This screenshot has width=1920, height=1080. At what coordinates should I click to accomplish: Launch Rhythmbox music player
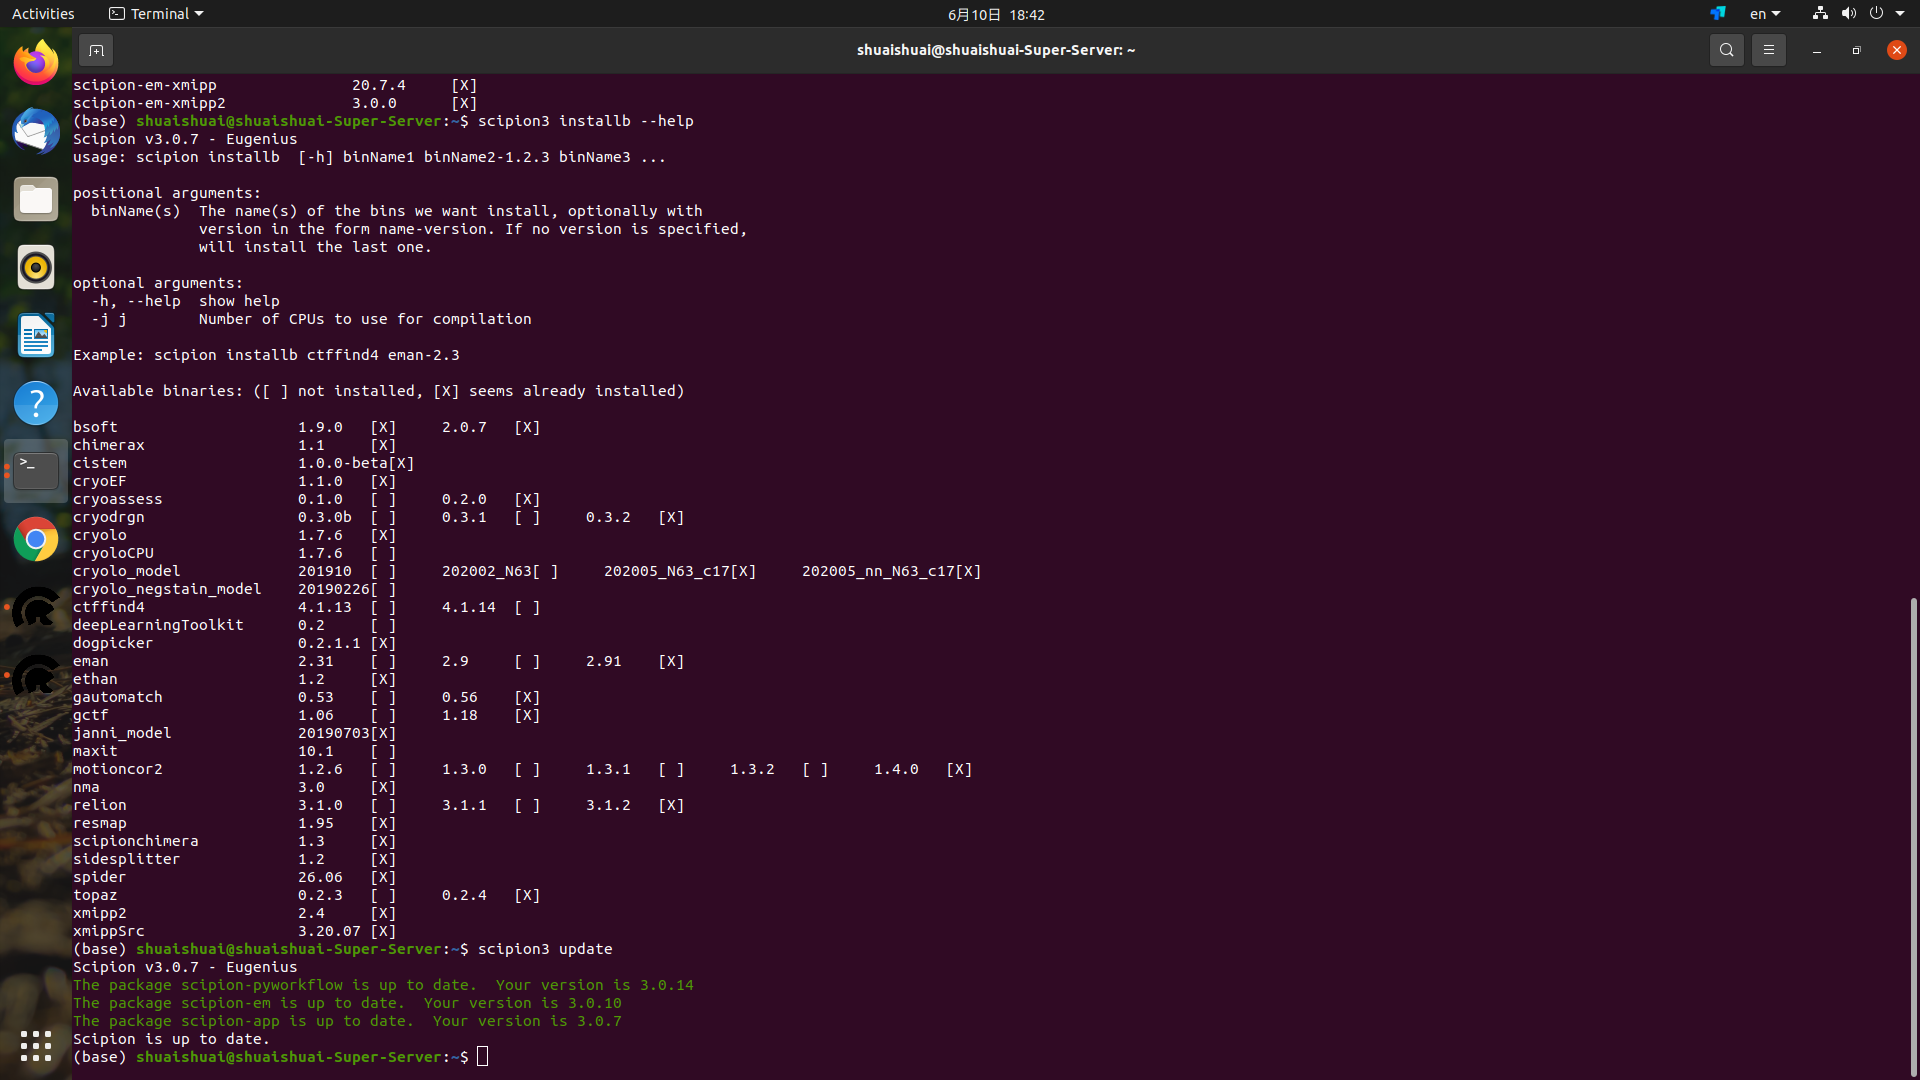(x=36, y=267)
